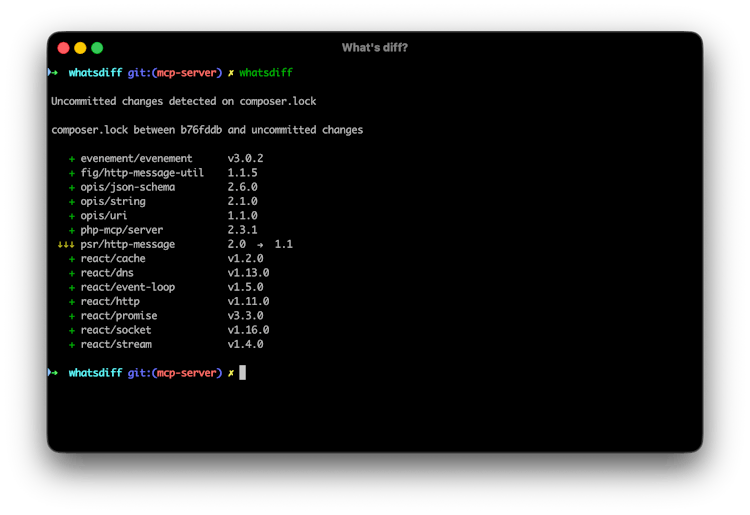Place cursor at the blinking terminal cursor block
The image size is (750, 515).
click(242, 373)
